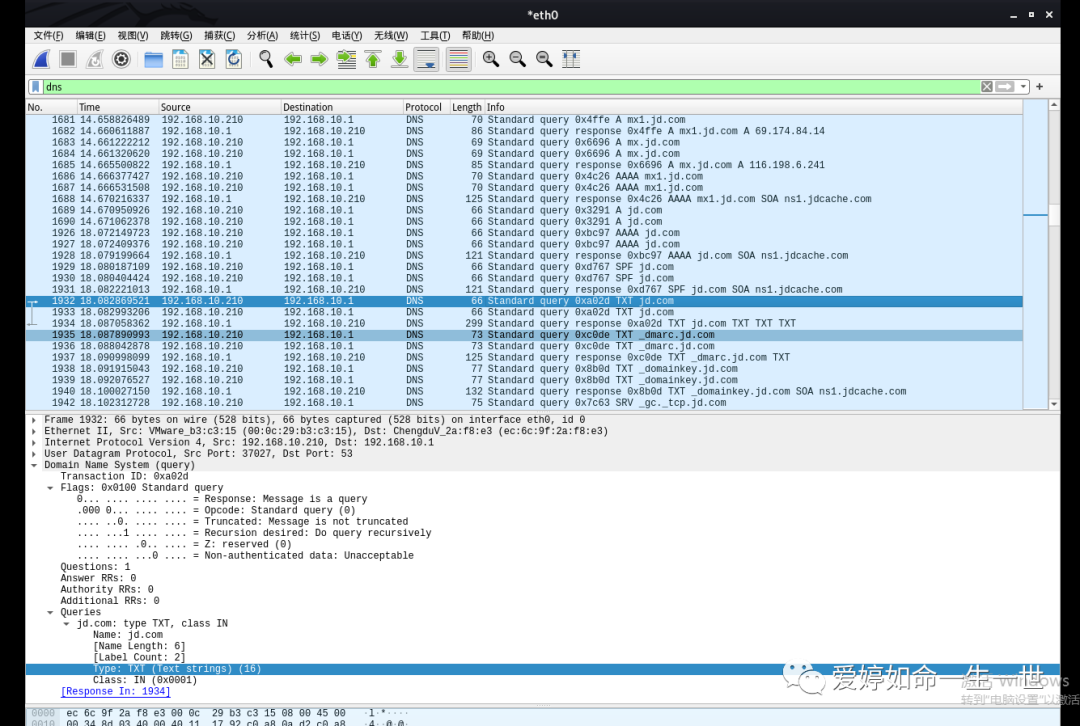Screen dimensions: 1080x726
Task: Open the 捕获(C) menu
Action: [x=219, y=36]
